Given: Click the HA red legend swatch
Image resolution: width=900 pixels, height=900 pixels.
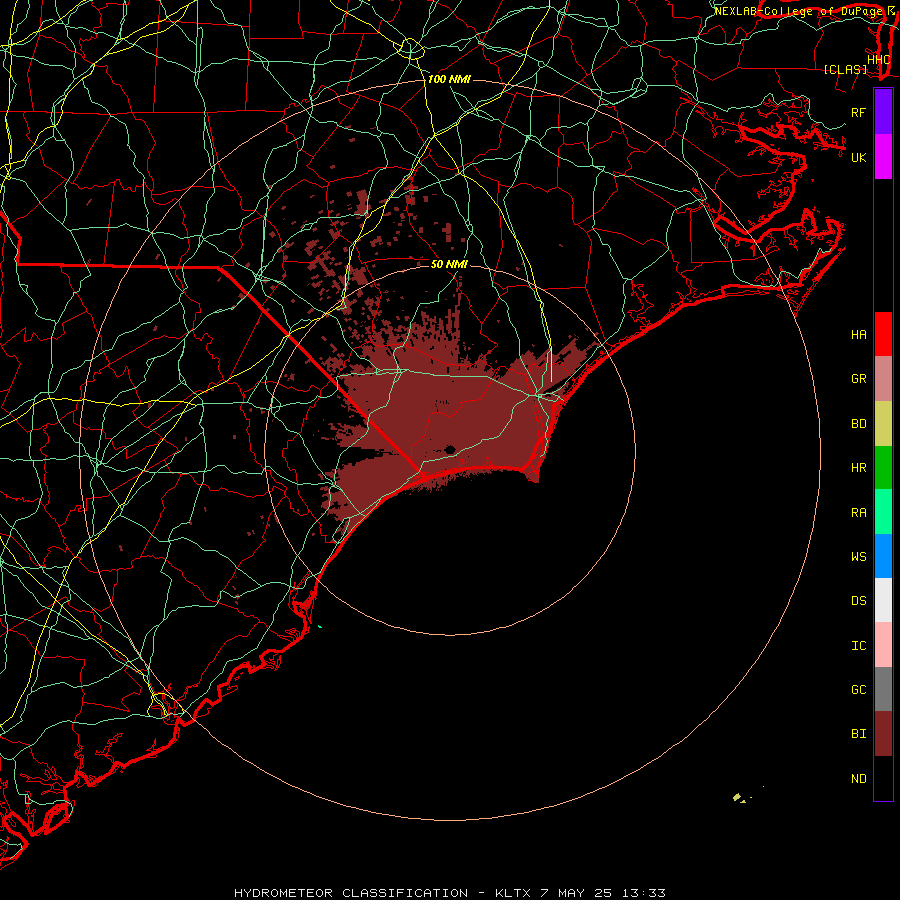Looking at the screenshot, I should pyautogui.click(x=883, y=334).
